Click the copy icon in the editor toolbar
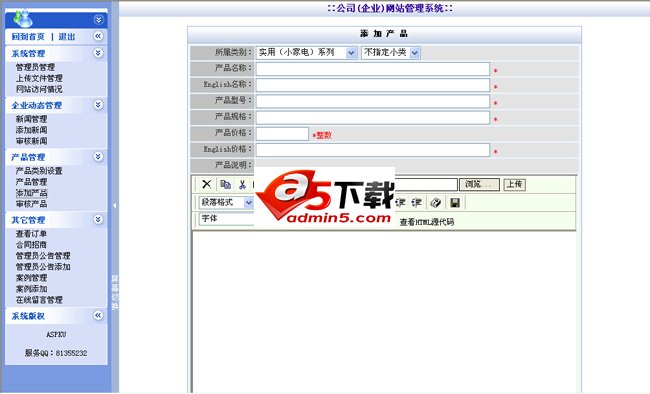This screenshot has height=394, width=650. (x=226, y=184)
